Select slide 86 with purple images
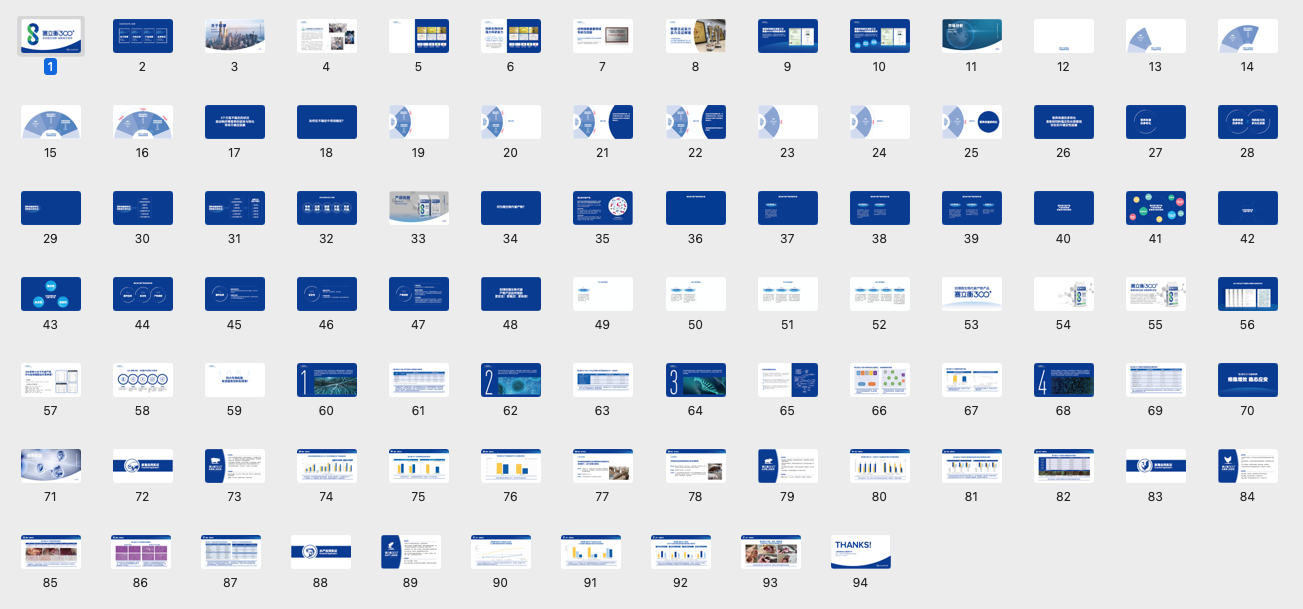The height and width of the screenshot is (609, 1303). [x=140, y=552]
